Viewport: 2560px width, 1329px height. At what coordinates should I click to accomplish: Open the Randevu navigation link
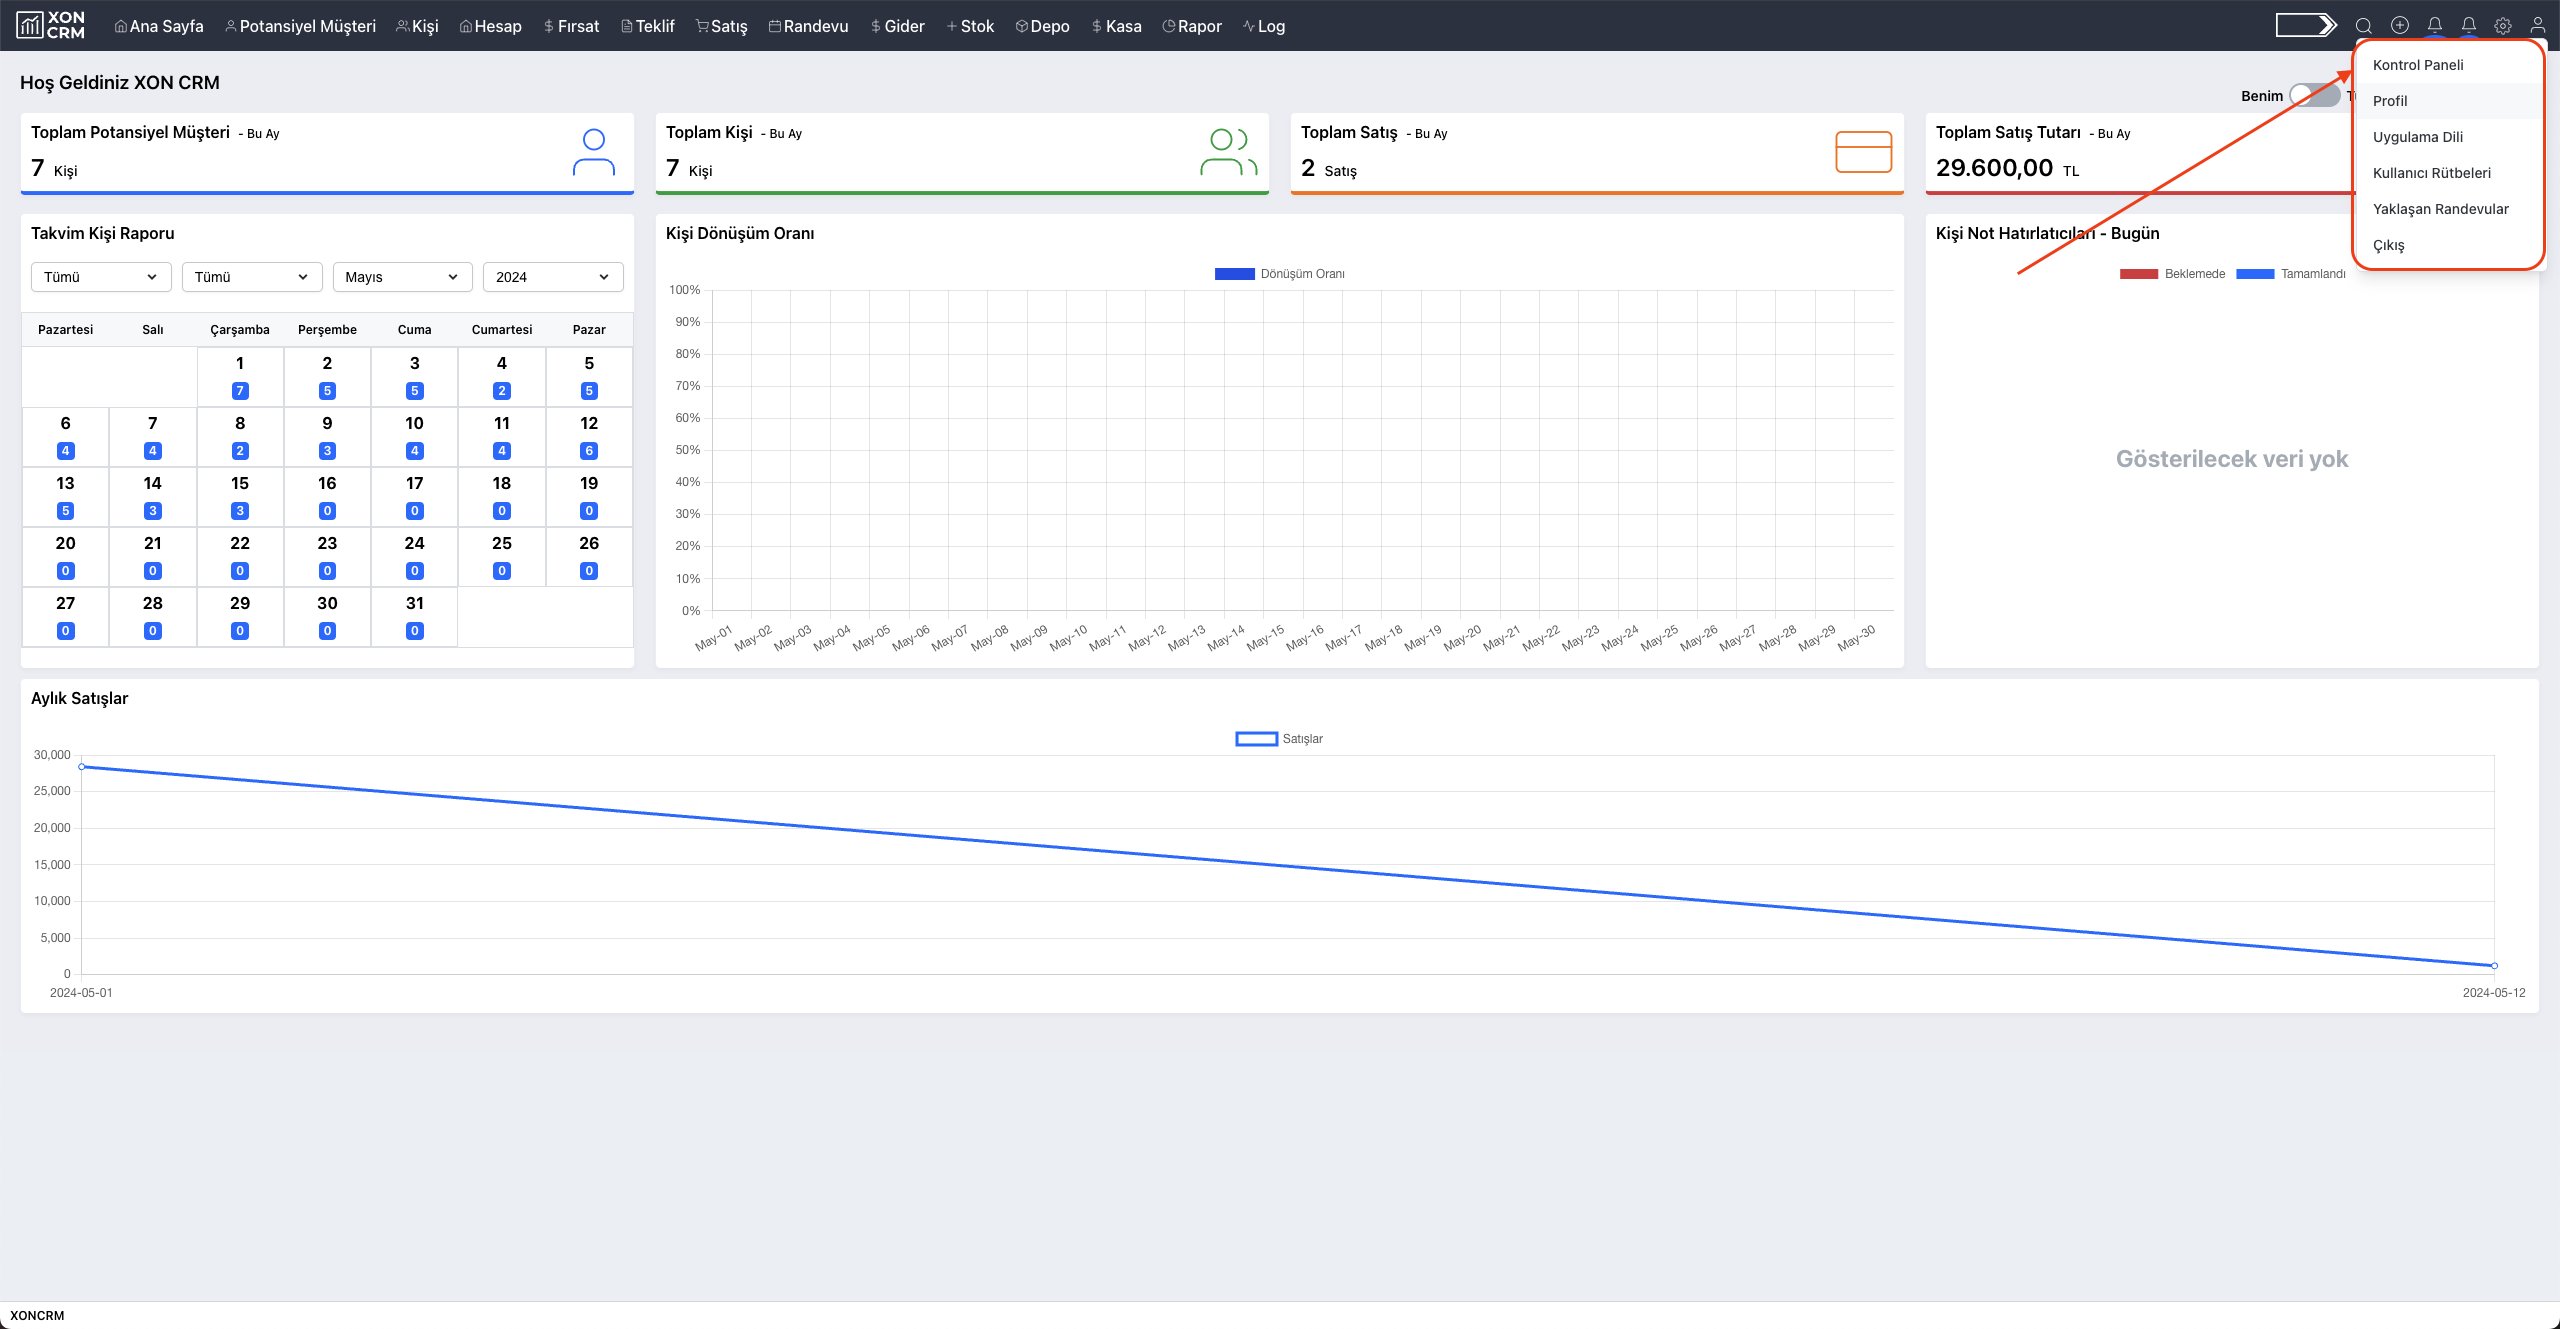pyautogui.click(x=808, y=26)
